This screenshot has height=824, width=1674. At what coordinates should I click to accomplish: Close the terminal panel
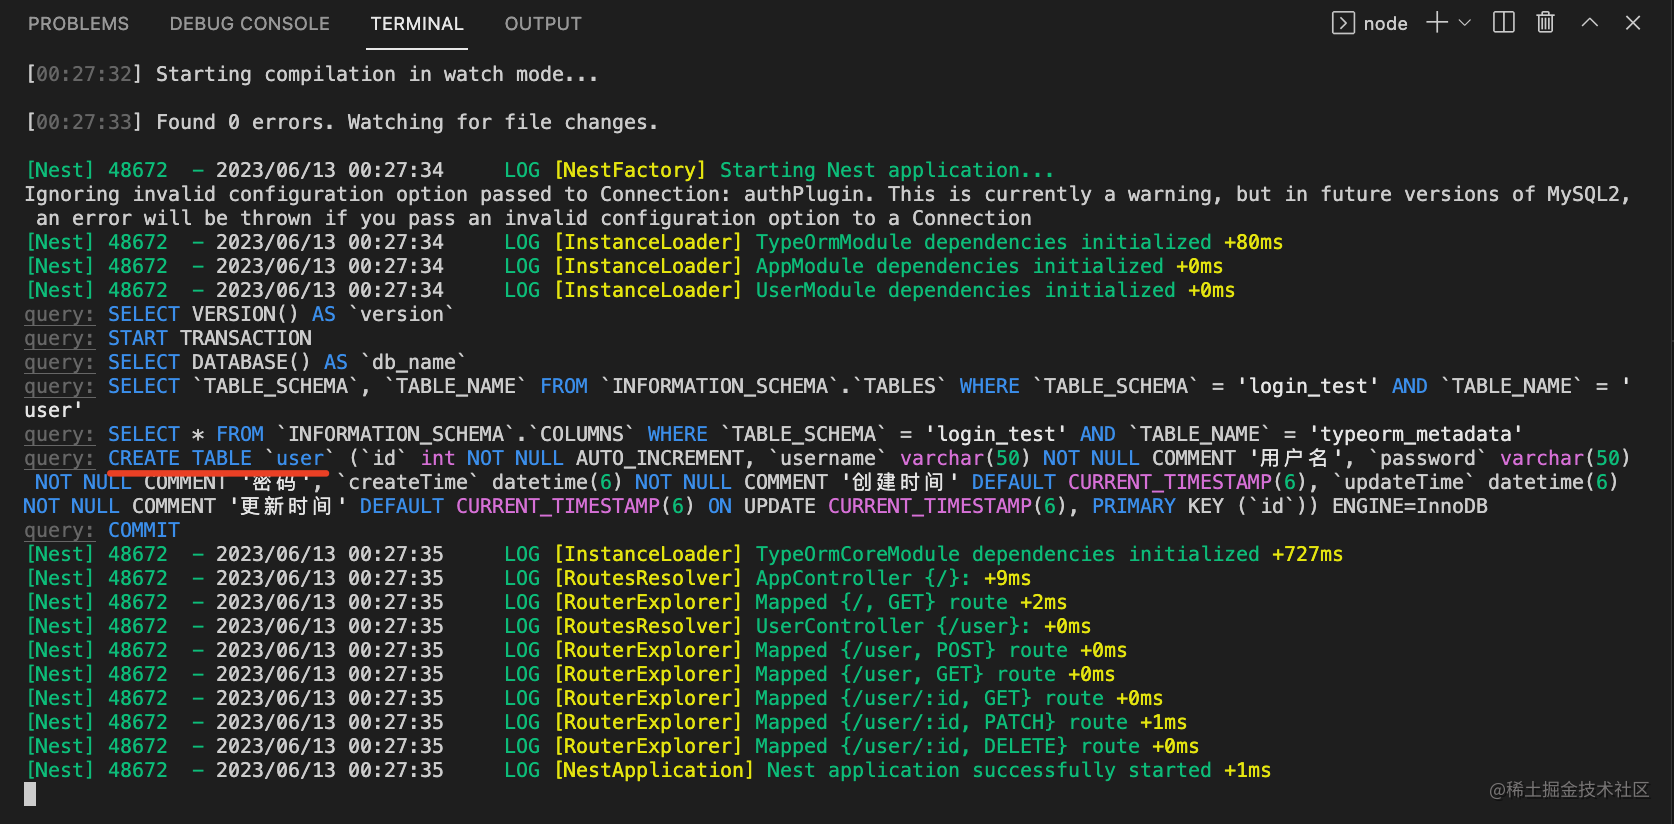pos(1633,23)
